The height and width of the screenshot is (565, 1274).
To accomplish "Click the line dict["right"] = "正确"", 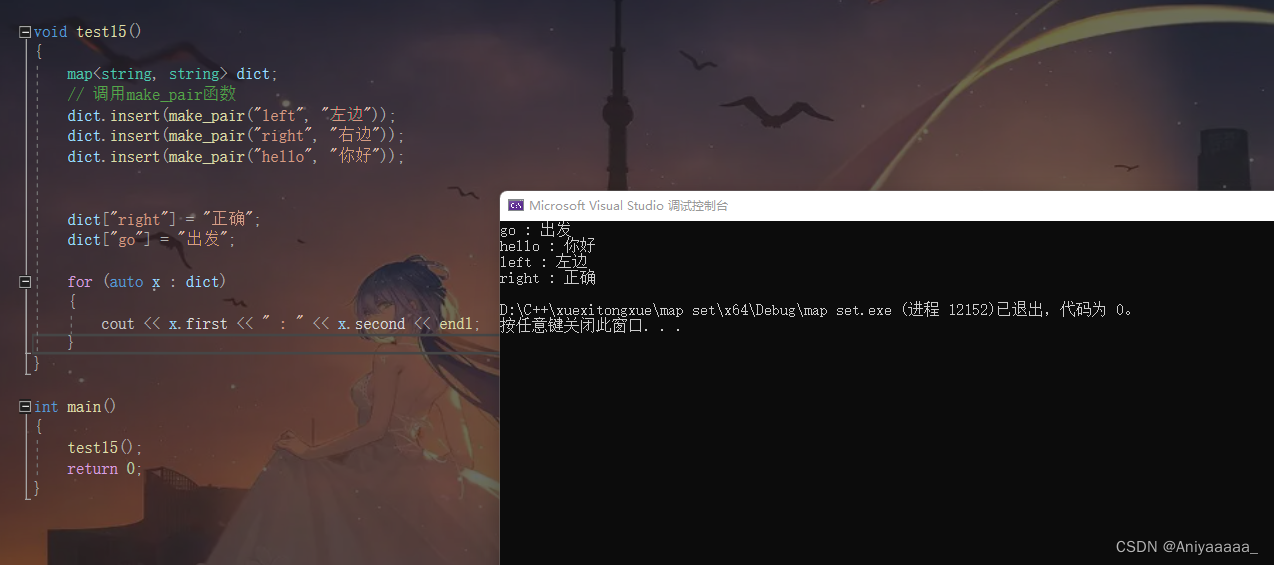I will coord(164,219).
